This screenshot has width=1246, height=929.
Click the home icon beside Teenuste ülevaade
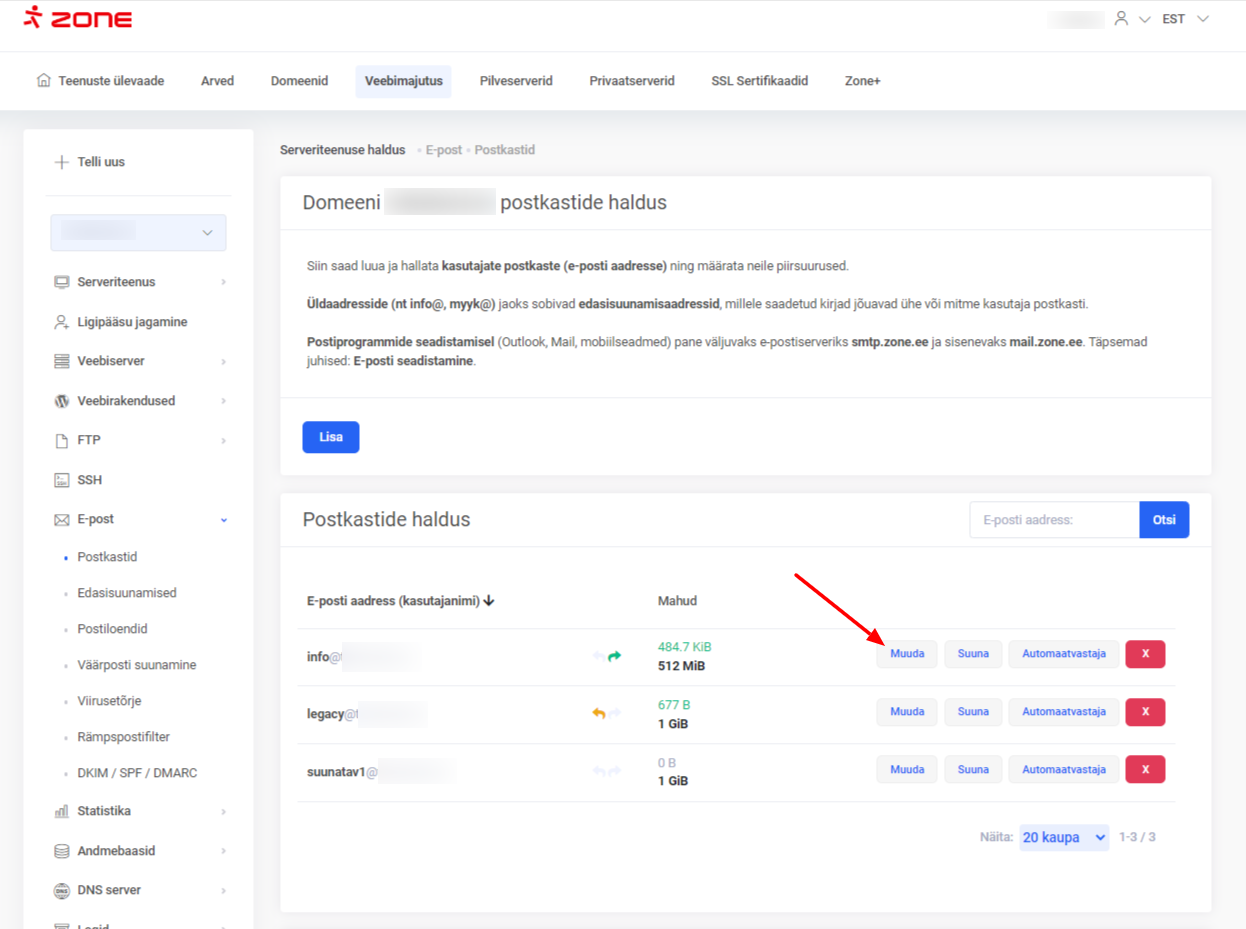43,80
